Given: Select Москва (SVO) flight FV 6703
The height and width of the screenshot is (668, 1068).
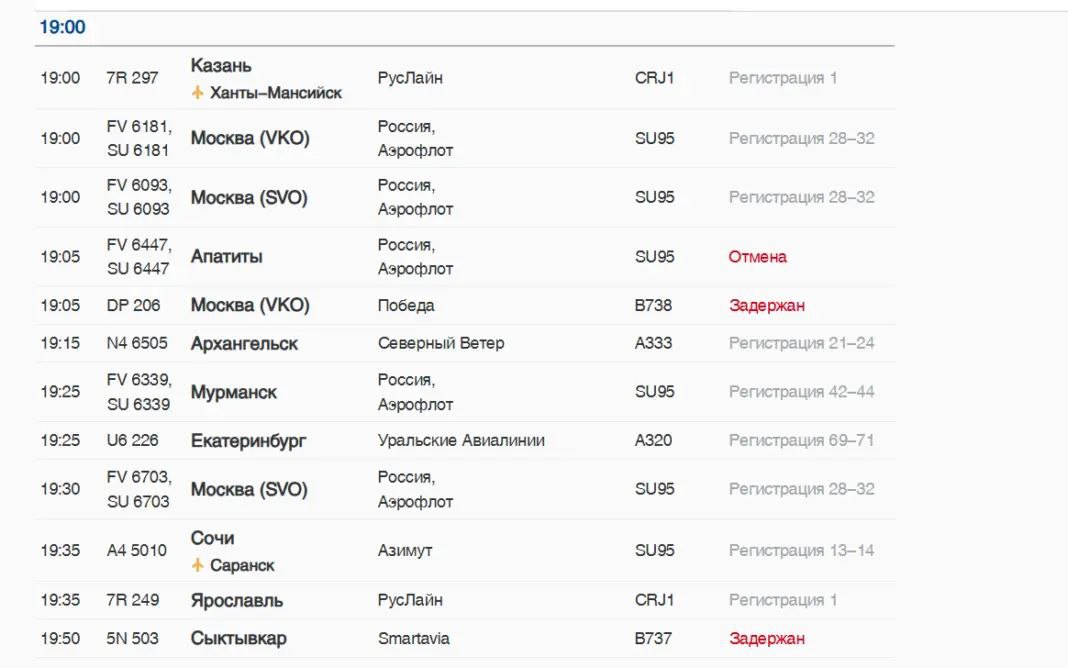Looking at the screenshot, I should 465,490.
